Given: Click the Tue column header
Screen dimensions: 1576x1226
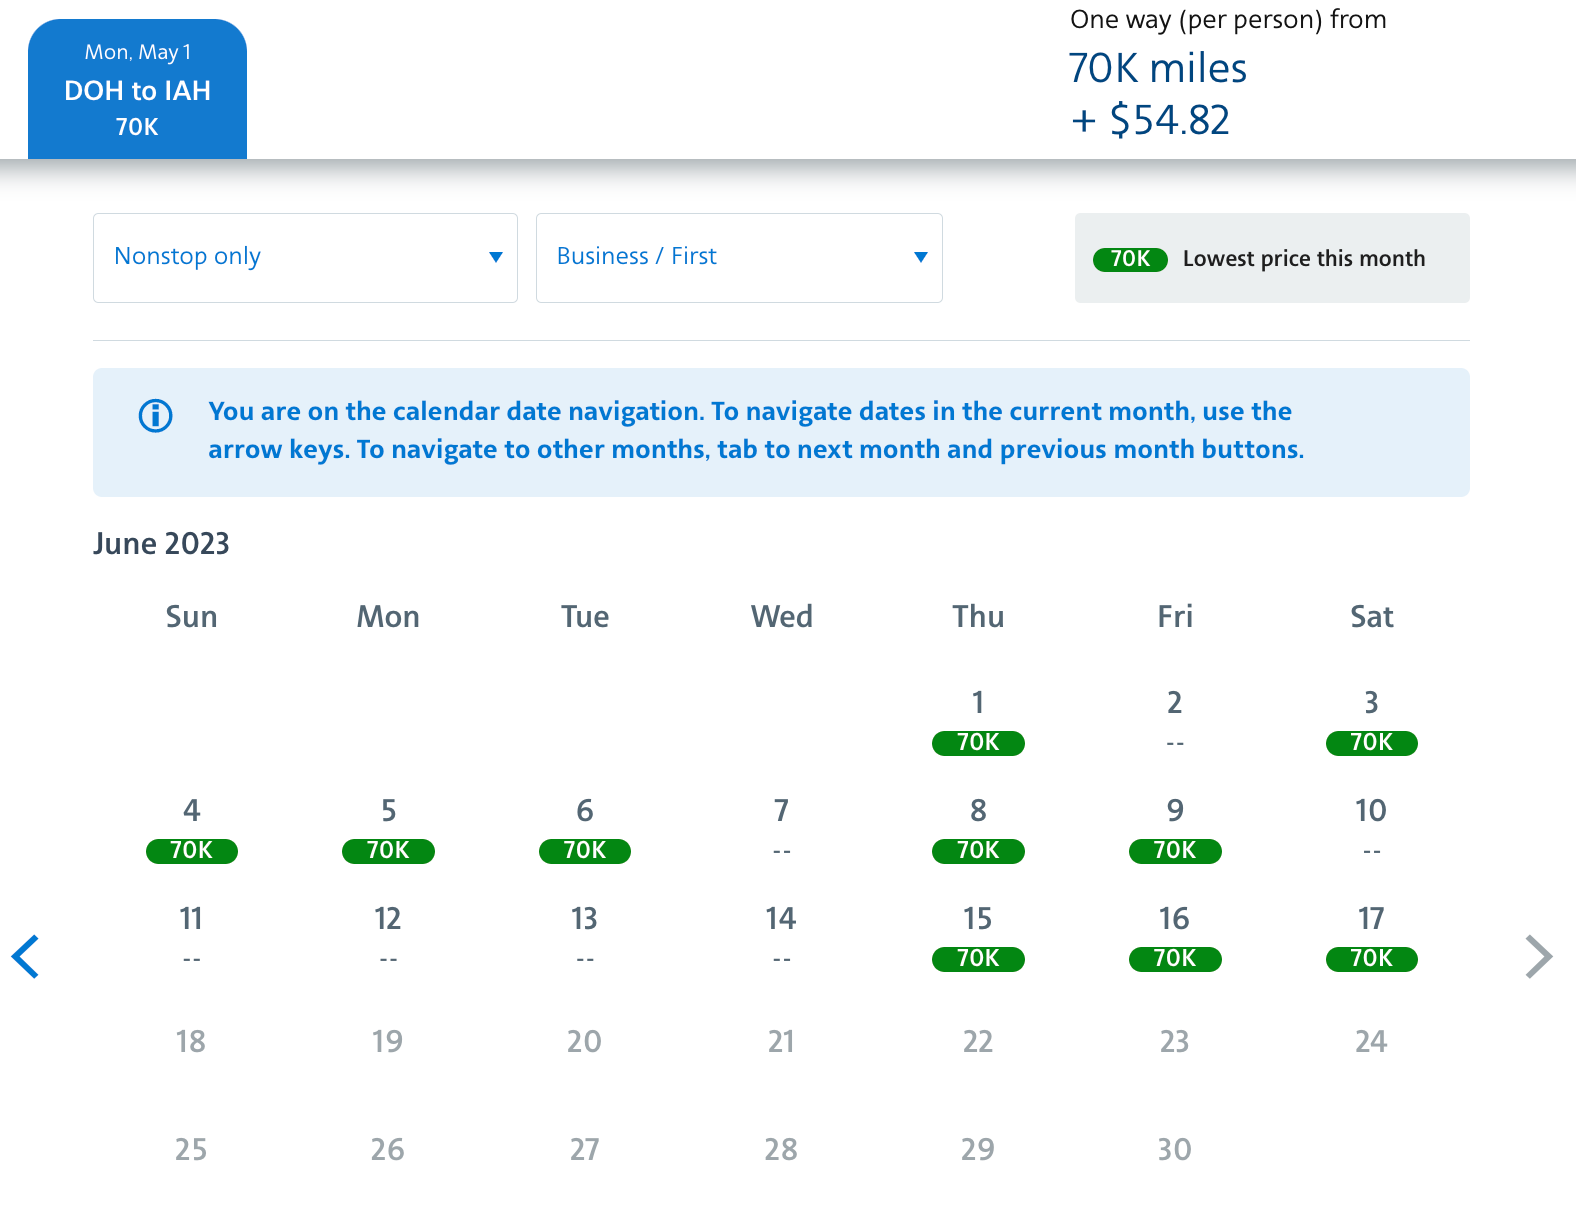Looking at the screenshot, I should 585,616.
